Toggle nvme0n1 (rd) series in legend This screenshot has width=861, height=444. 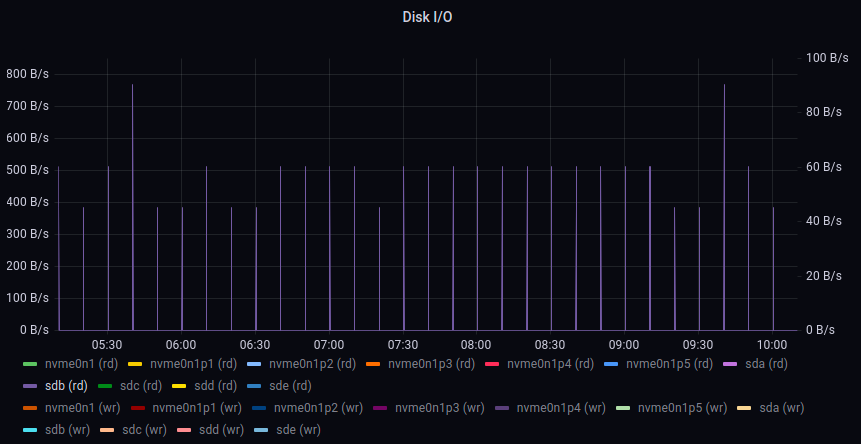point(76,364)
